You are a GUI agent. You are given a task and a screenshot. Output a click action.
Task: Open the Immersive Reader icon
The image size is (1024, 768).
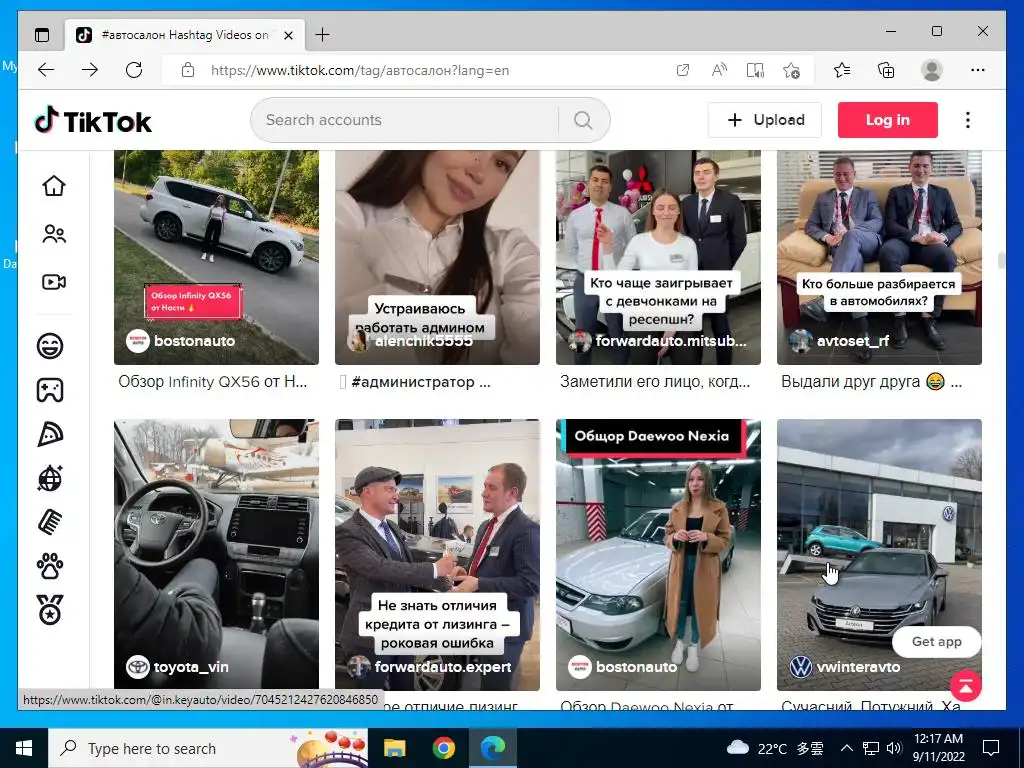tap(755, 70)
